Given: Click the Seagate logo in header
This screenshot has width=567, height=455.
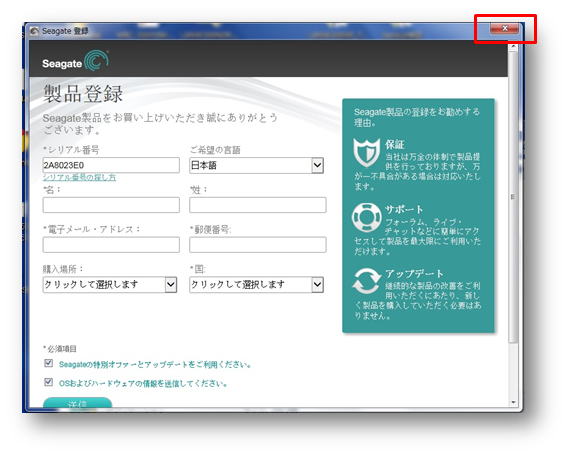Looking at the screenshot, I should 75,61.
